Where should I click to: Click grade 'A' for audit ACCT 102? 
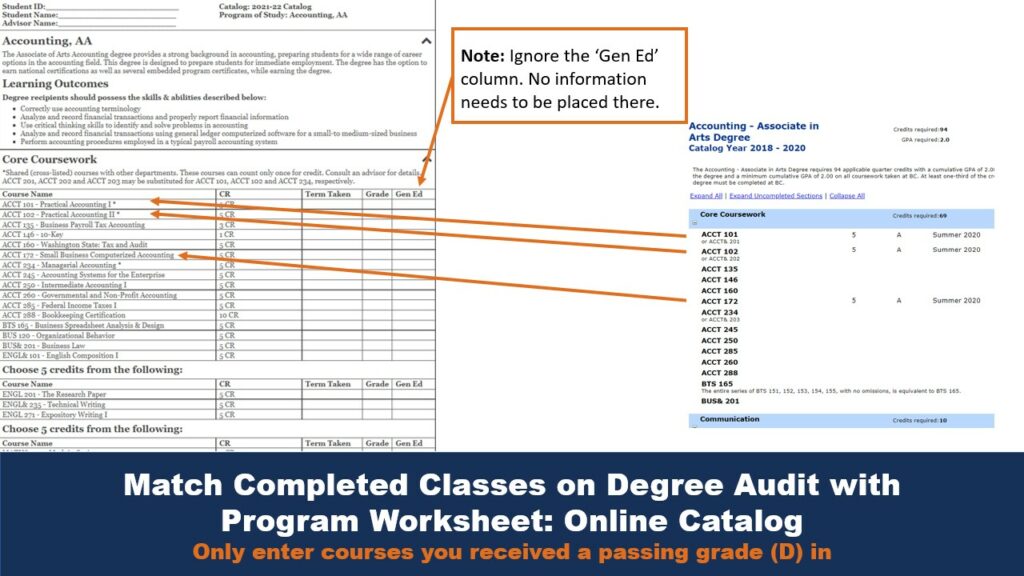[899, 250]
